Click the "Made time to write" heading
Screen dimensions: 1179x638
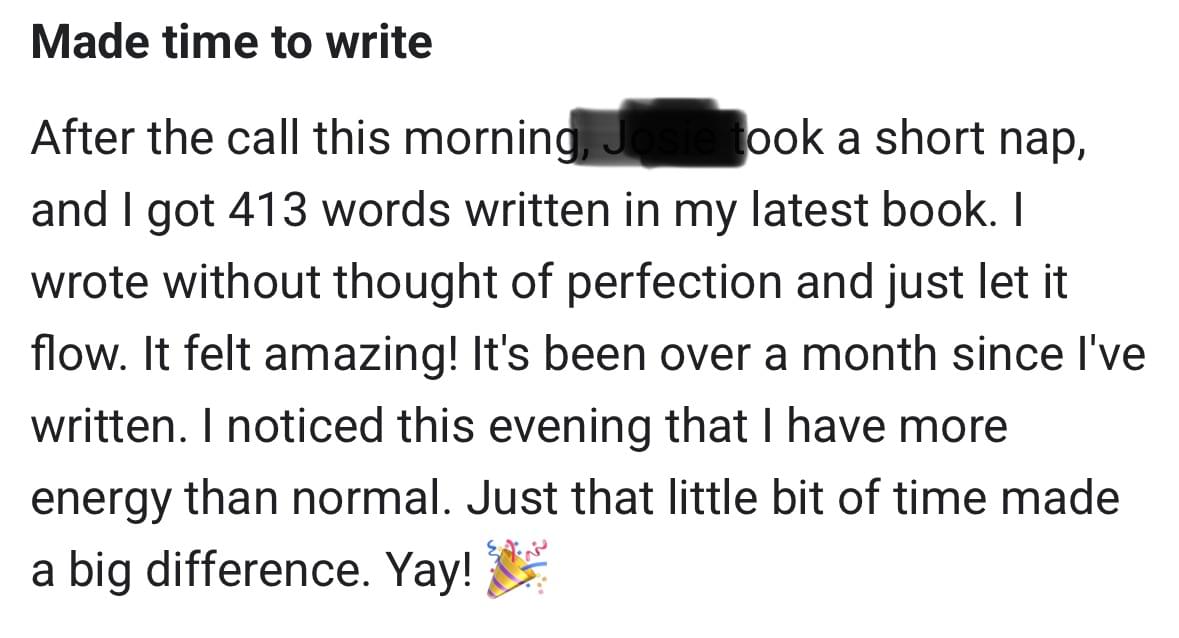pos(231,45)
